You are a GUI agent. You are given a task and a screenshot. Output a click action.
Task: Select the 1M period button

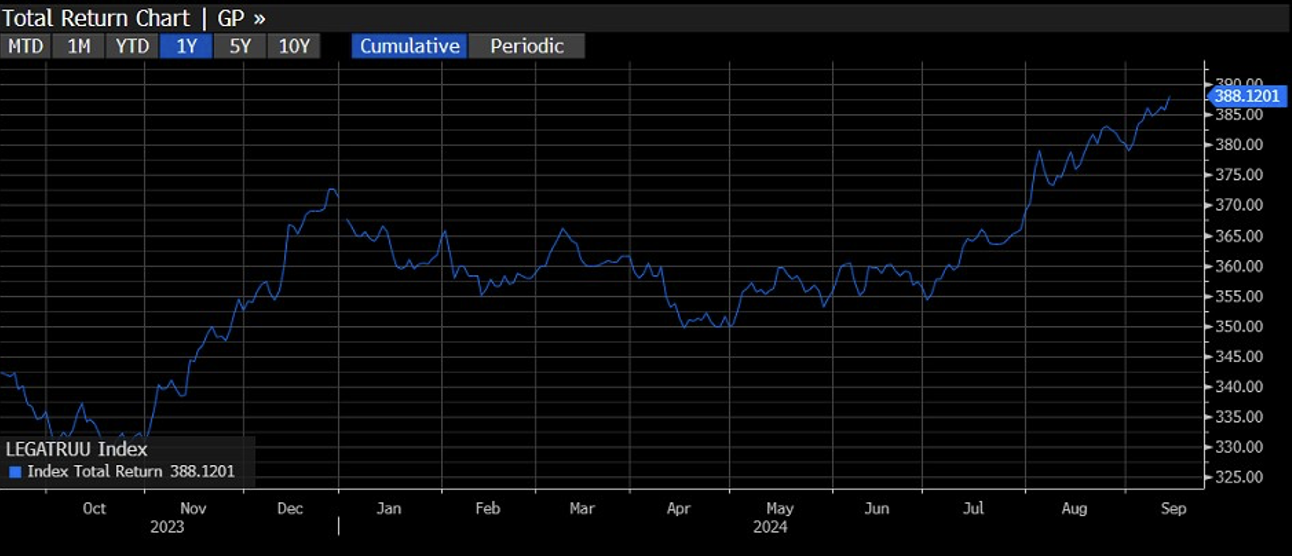coord(79,46)
